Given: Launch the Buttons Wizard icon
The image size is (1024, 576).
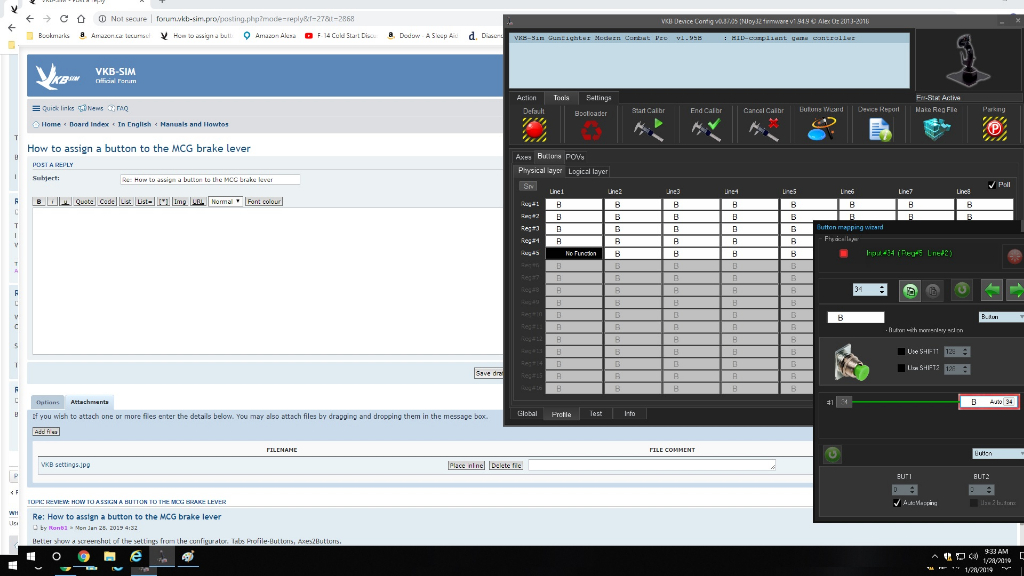Looking at the screenshot, I should (x=821, y=129).
